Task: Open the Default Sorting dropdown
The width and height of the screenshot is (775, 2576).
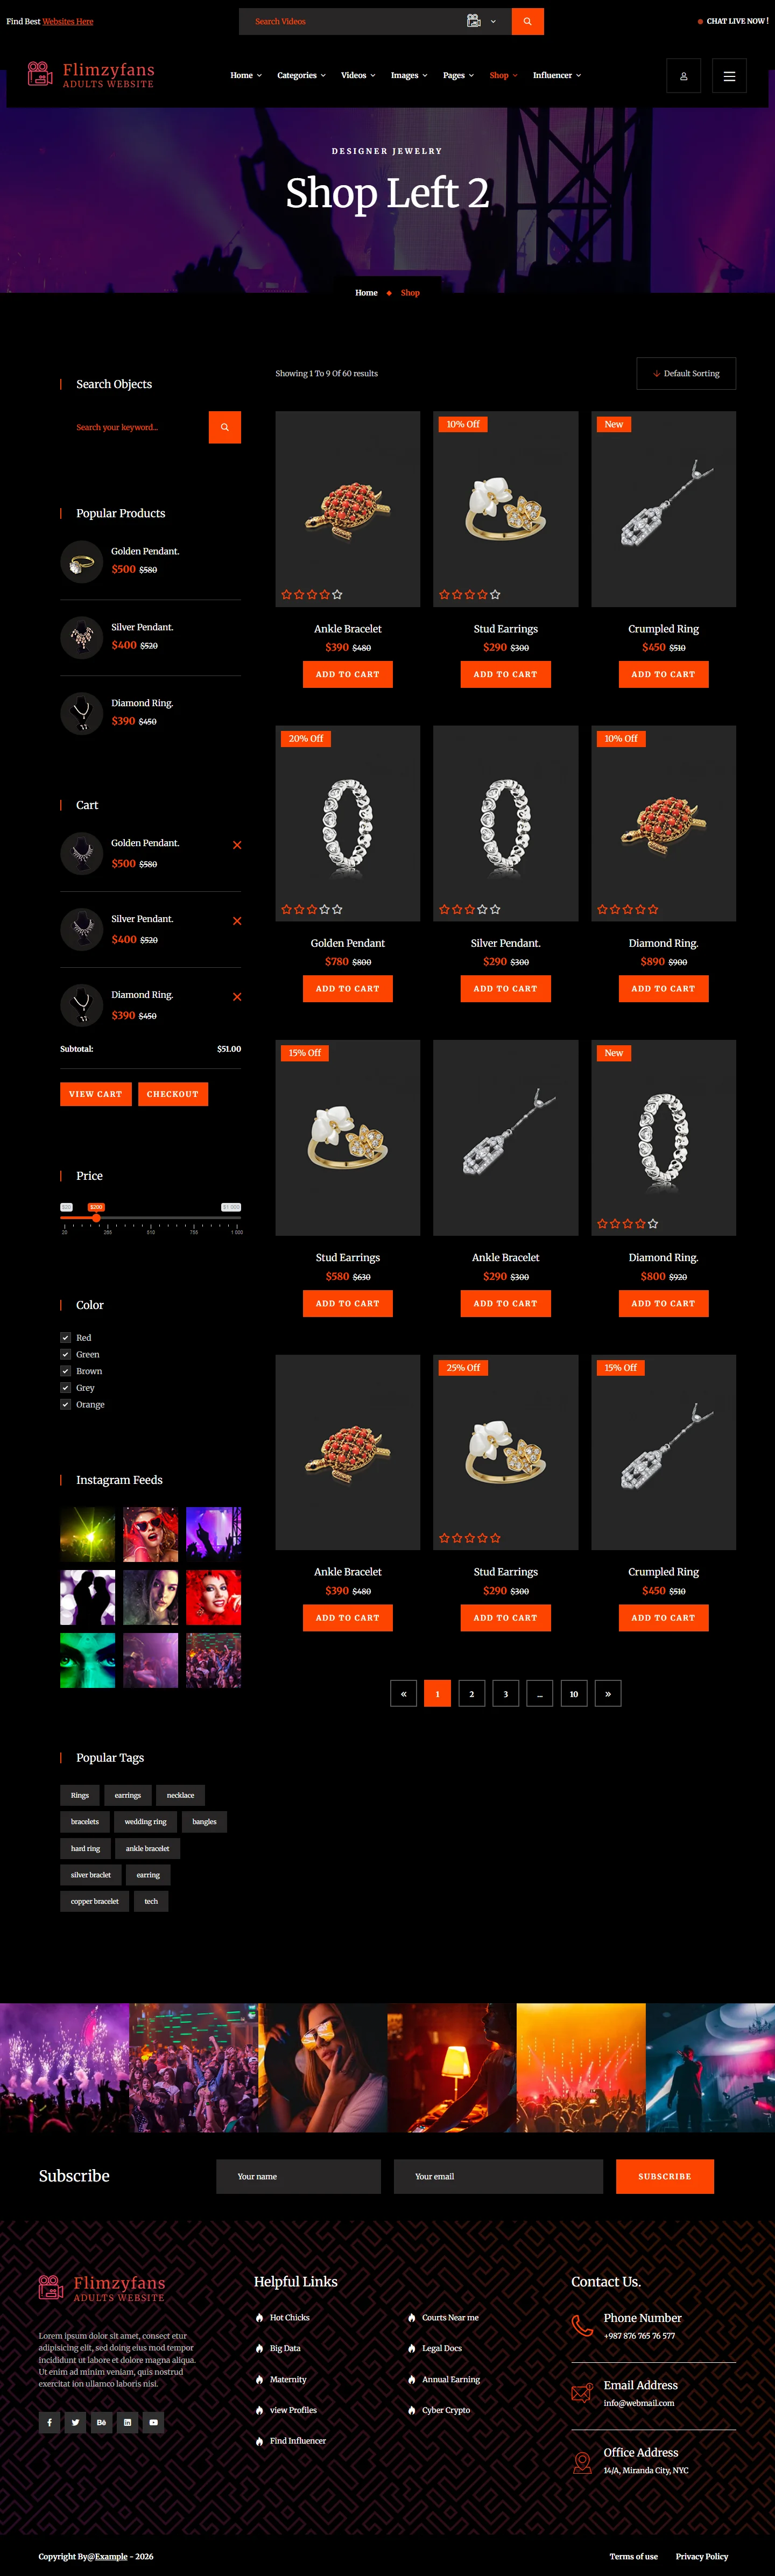Action: click(x=686, y=373)
